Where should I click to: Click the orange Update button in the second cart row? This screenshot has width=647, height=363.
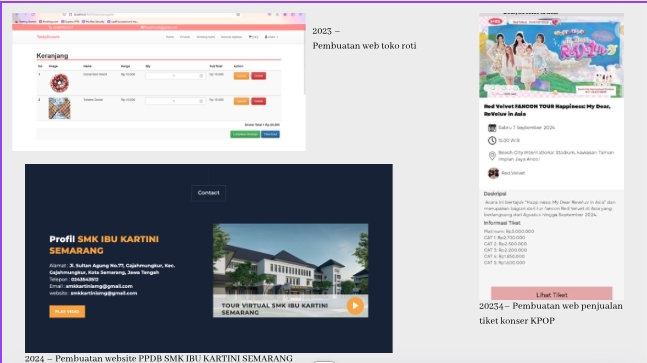[x=241, y=101]
